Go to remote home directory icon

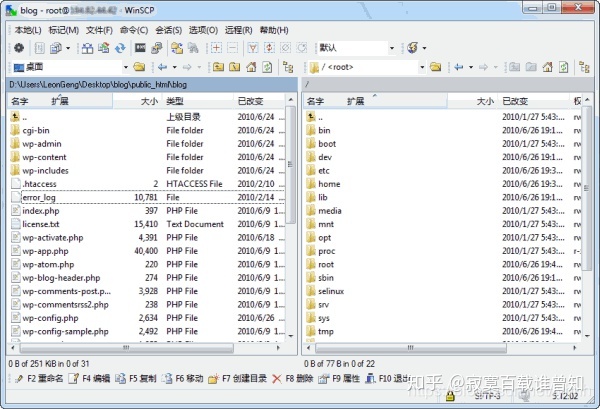[548, 67]
